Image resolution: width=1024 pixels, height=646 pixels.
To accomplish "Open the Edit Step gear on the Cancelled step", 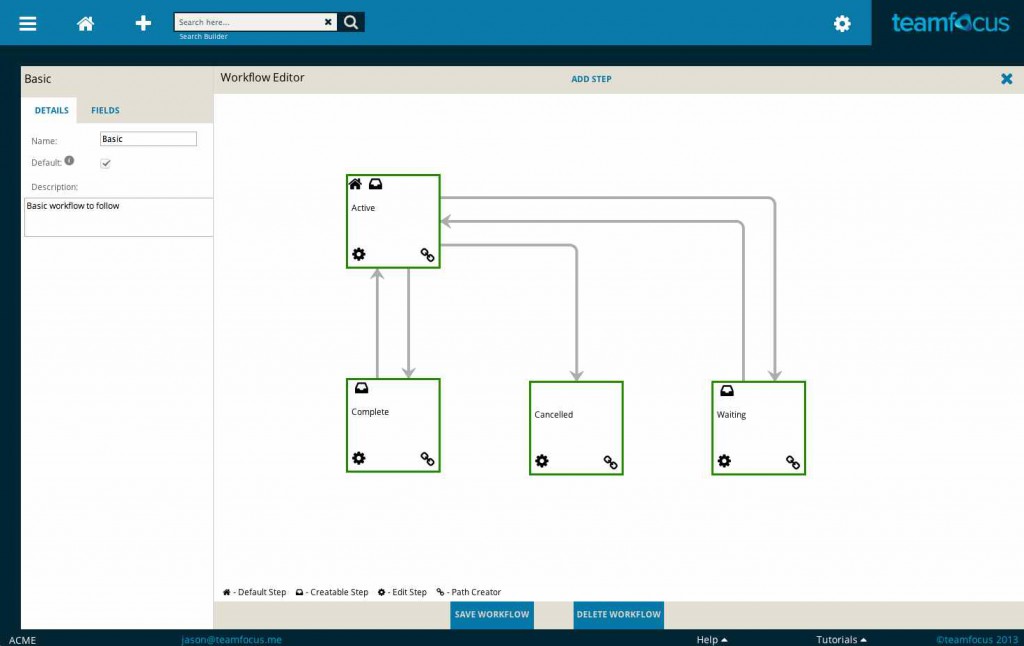I will (x=542, y=461).
